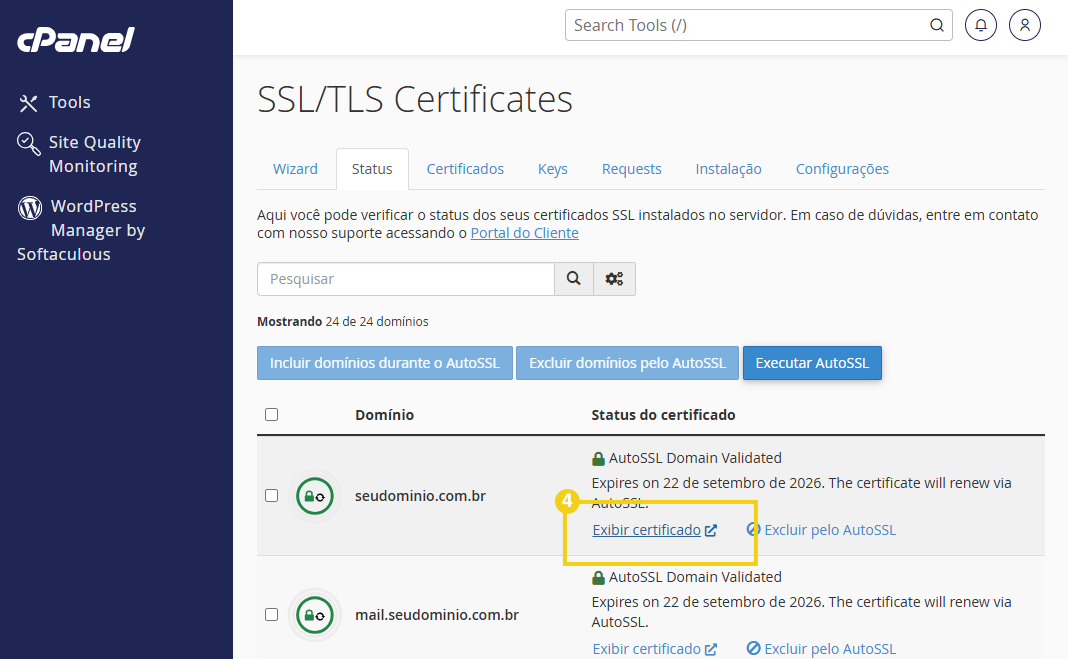Click into the Pesquisar domain field

tap(406, 279)
